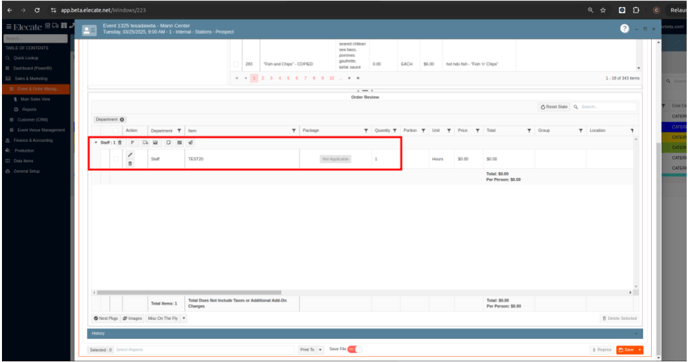
Task: Click the orange Save button
Action: tap(627, 350)
